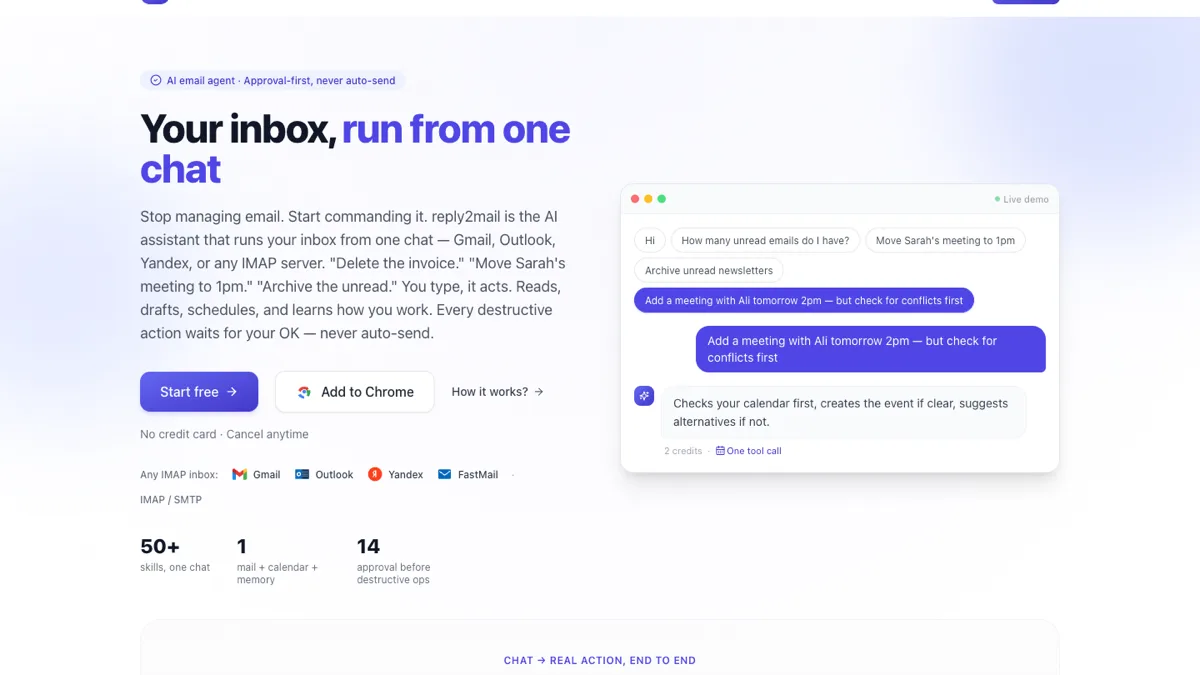Click the FastMail label text
The height and width of the screenshot is (675, 1200).
[x=478, y=474]
